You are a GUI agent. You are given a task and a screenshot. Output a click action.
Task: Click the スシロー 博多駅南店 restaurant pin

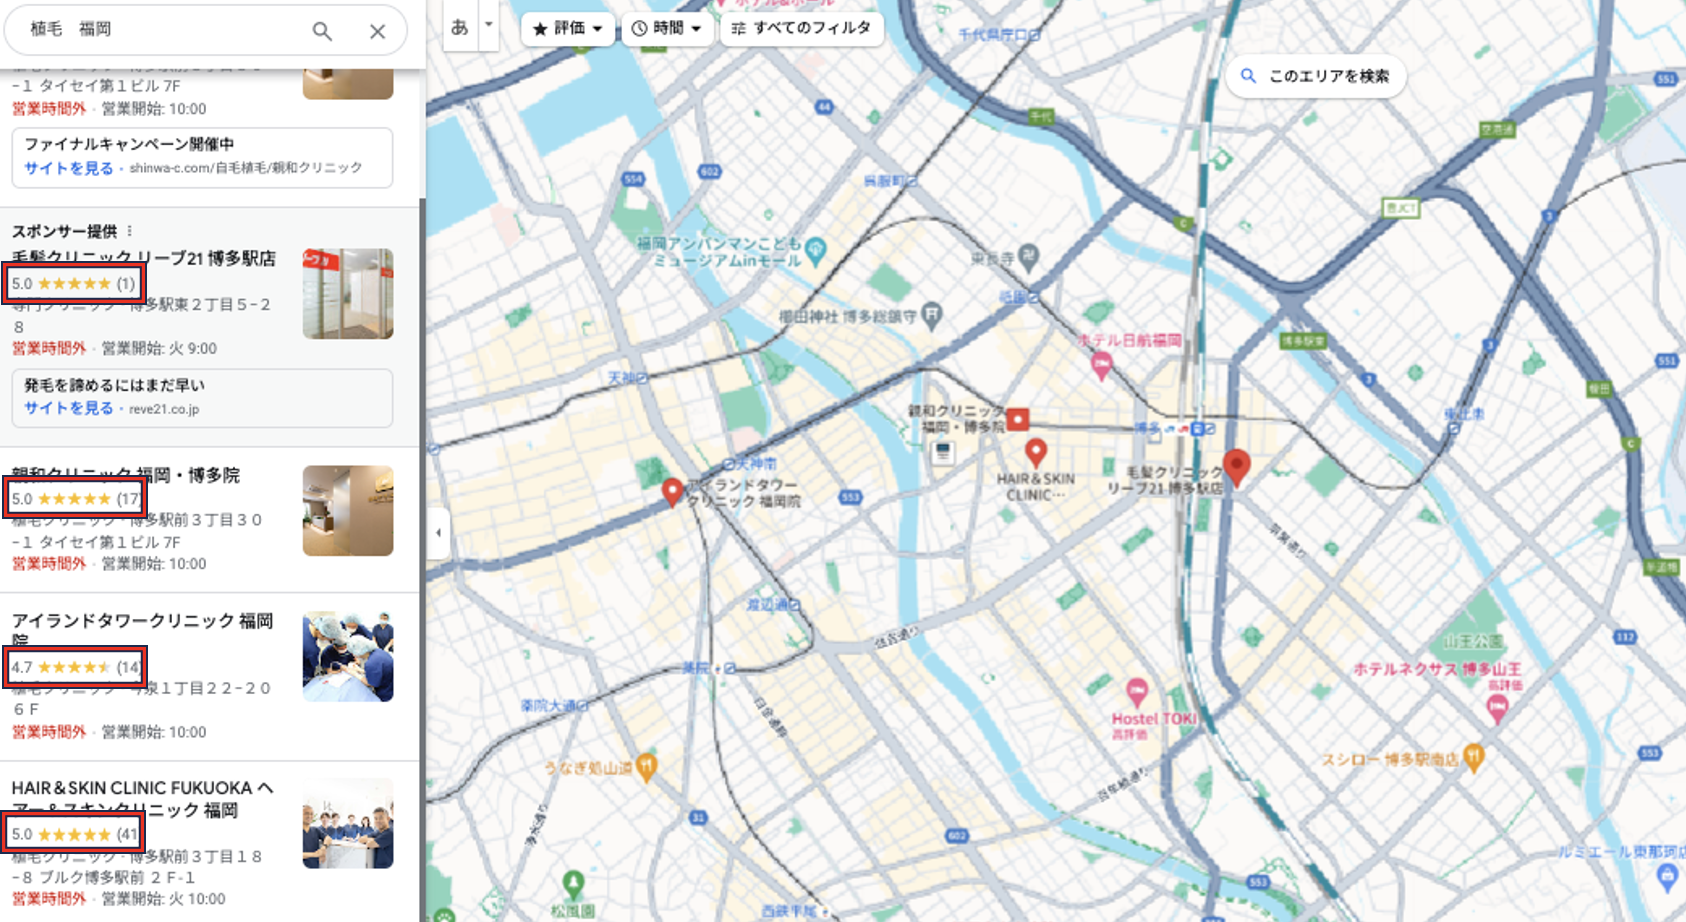[x=1473, y=756]
